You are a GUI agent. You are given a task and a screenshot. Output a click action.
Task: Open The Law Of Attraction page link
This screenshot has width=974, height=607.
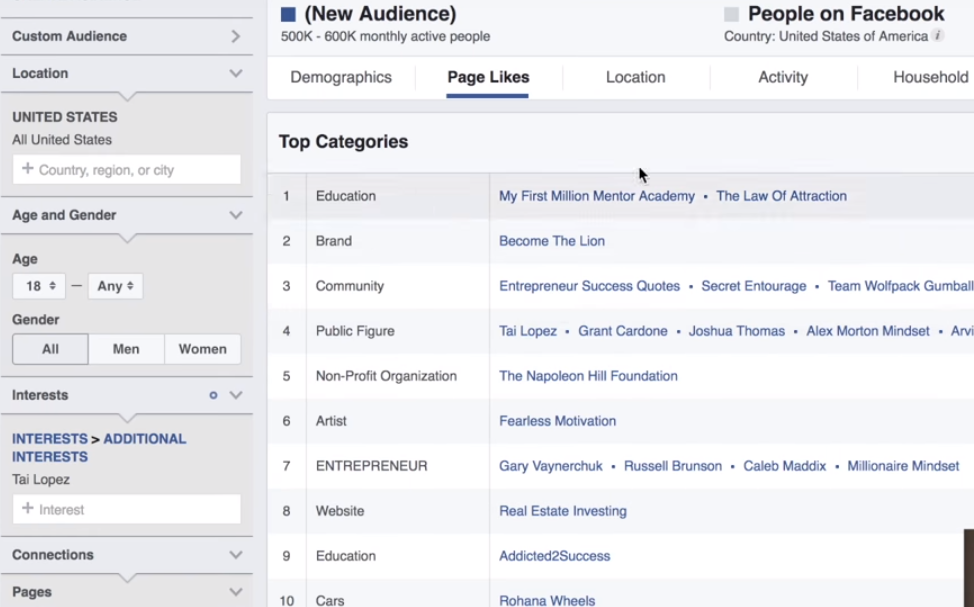(x=781, y=196)
